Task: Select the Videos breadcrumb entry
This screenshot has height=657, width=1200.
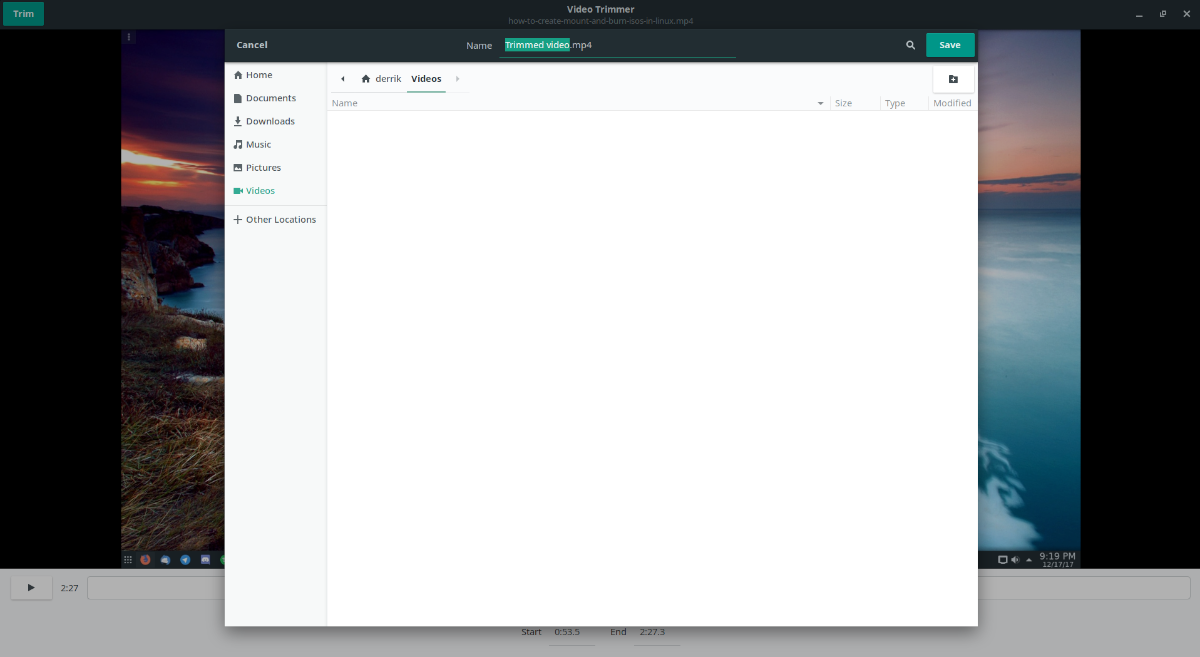Action: [426, 78]
